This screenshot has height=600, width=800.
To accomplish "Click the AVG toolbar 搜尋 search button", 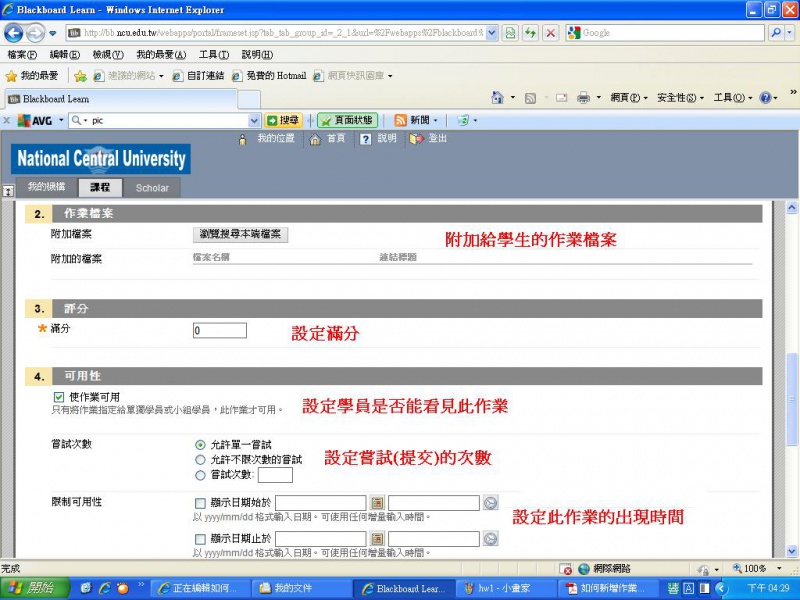I will pos(283,120).
